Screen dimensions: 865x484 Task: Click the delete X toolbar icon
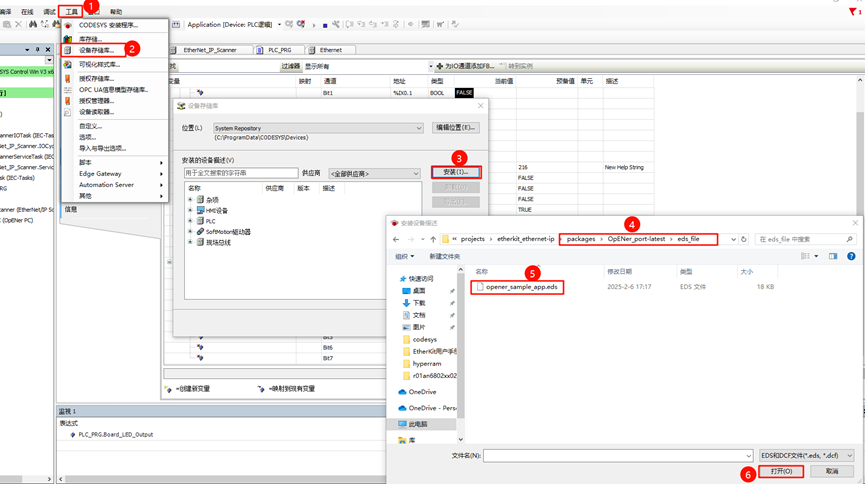point(19,24)
